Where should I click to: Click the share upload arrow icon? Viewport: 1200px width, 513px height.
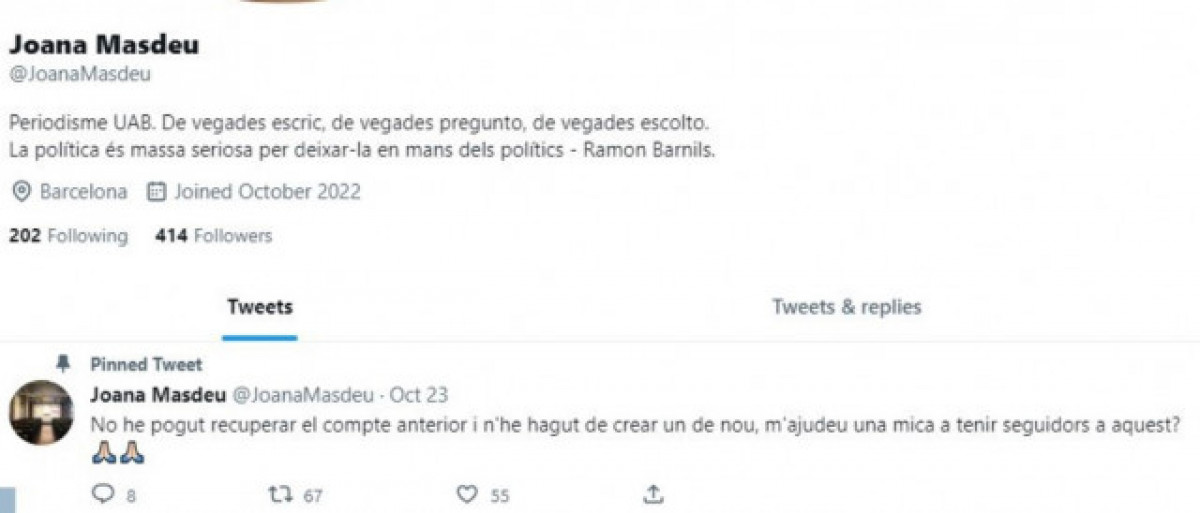coord(652,494)
